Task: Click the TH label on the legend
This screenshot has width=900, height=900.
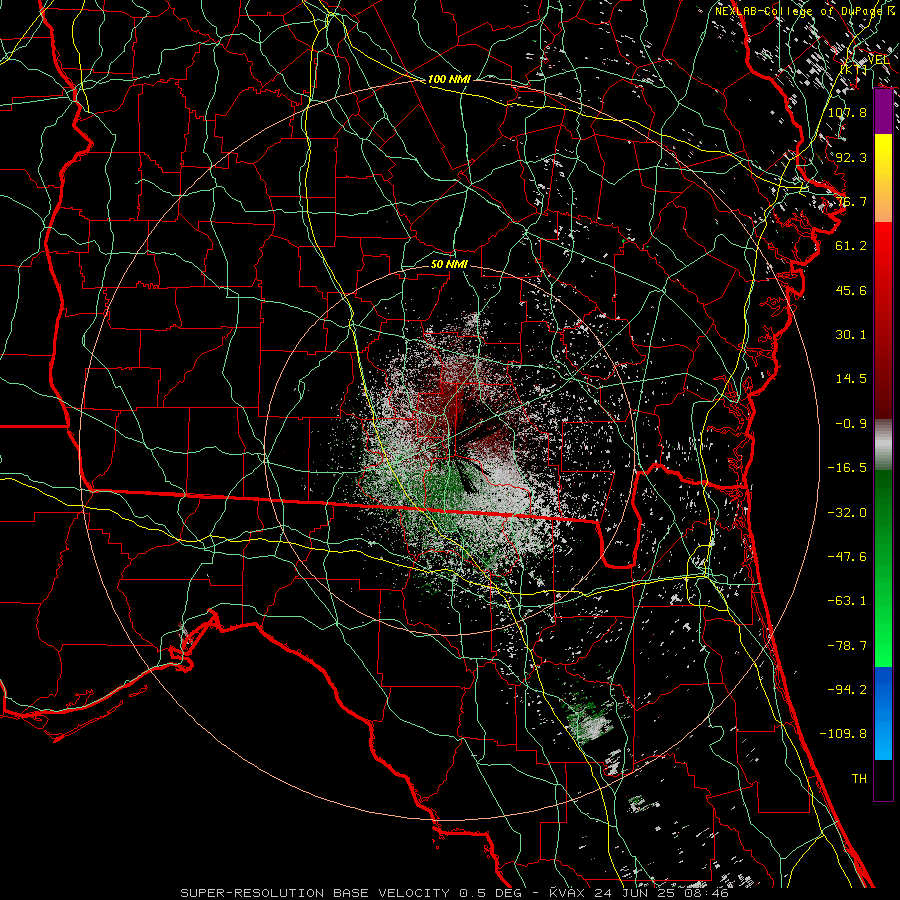Action: click(x=859, y=778)
